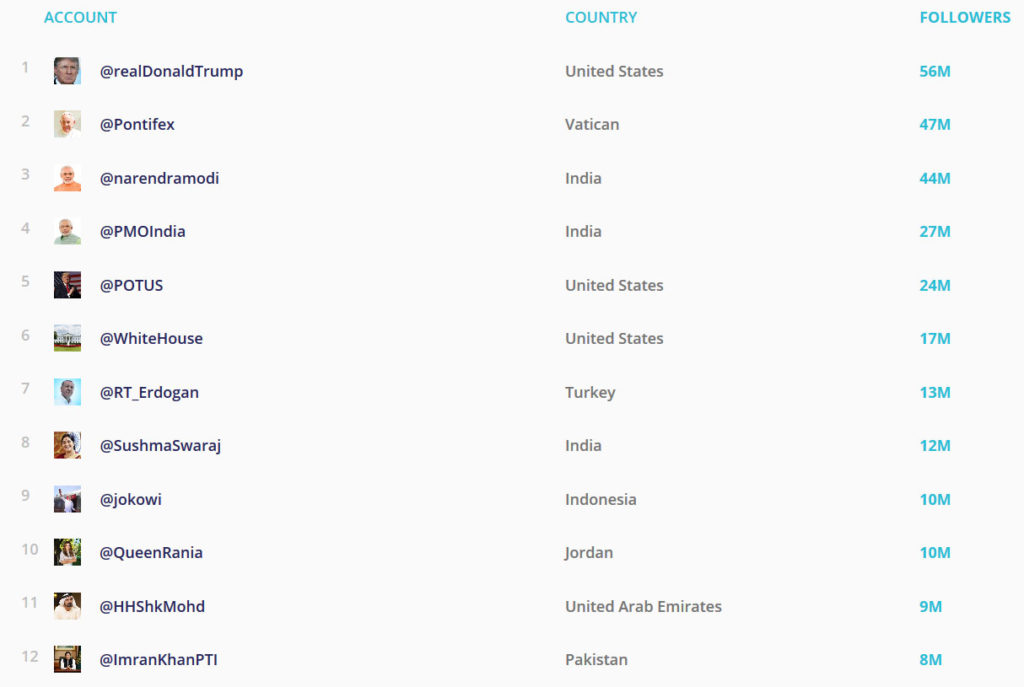Sort by the ACCOUNT column header
1024x687 pixels.
[x=80, y=17]
